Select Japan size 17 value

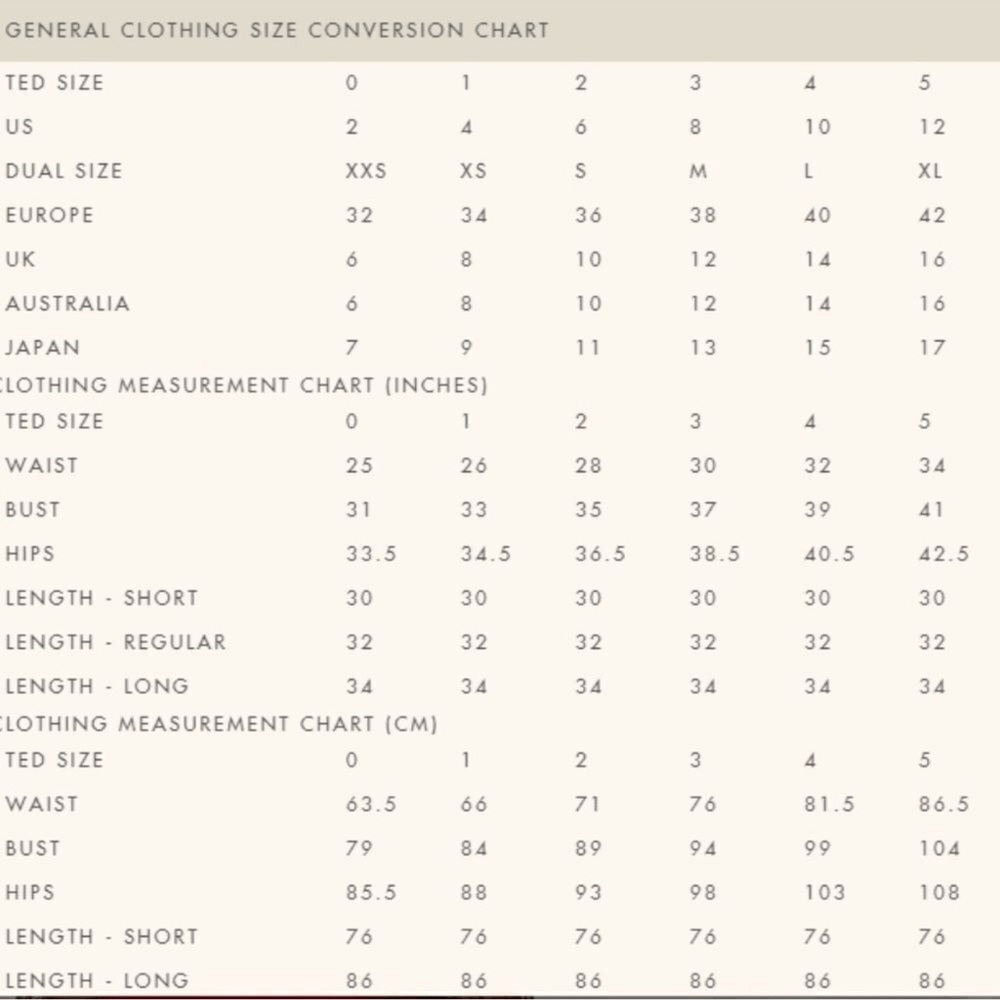[x=931, y=348]
